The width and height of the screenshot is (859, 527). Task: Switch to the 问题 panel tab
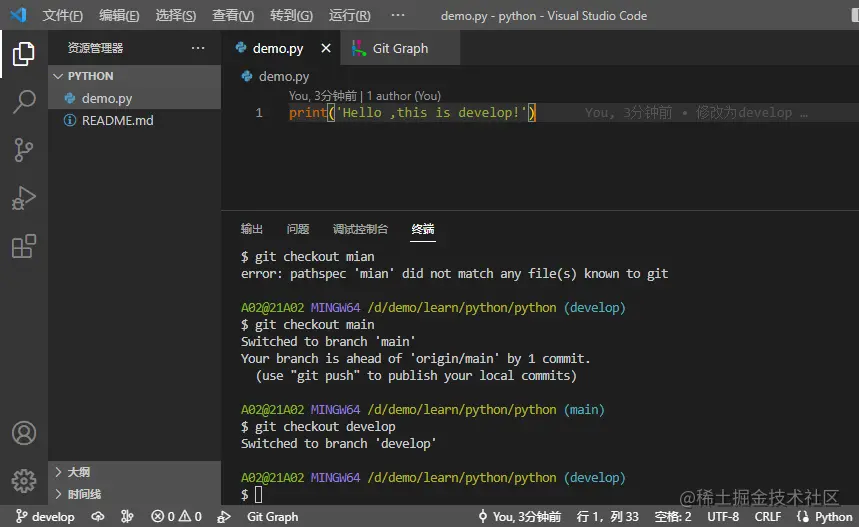tap(298, 228)
